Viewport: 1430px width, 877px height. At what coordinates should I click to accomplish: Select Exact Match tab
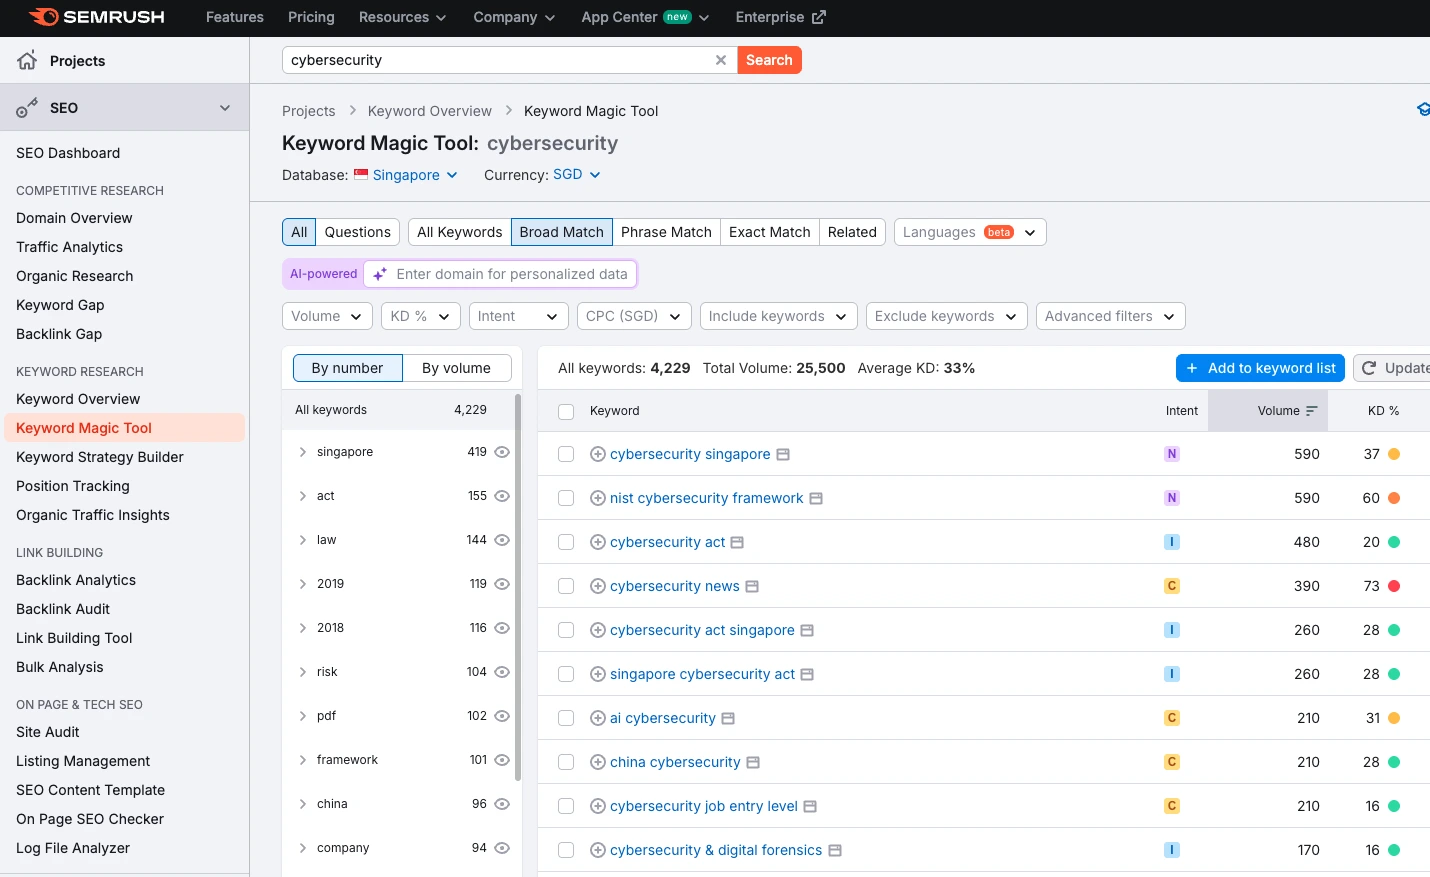point(770,232)
